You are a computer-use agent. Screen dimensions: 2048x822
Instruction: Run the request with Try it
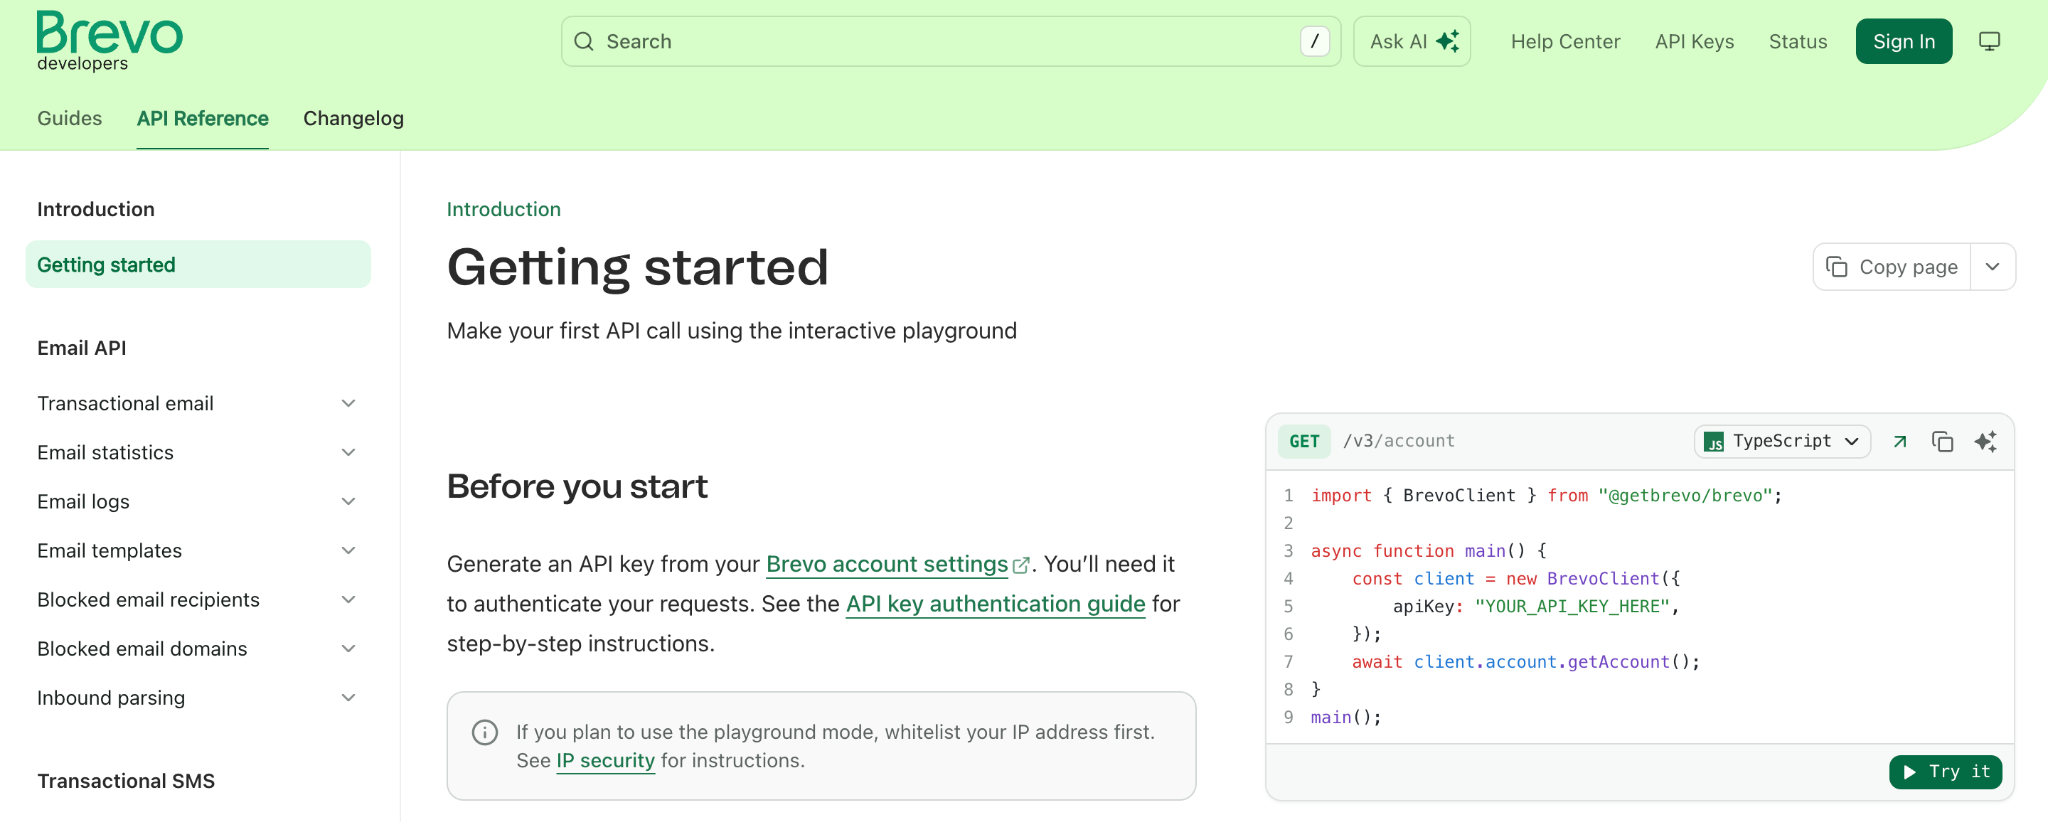tap(1946, 772)
